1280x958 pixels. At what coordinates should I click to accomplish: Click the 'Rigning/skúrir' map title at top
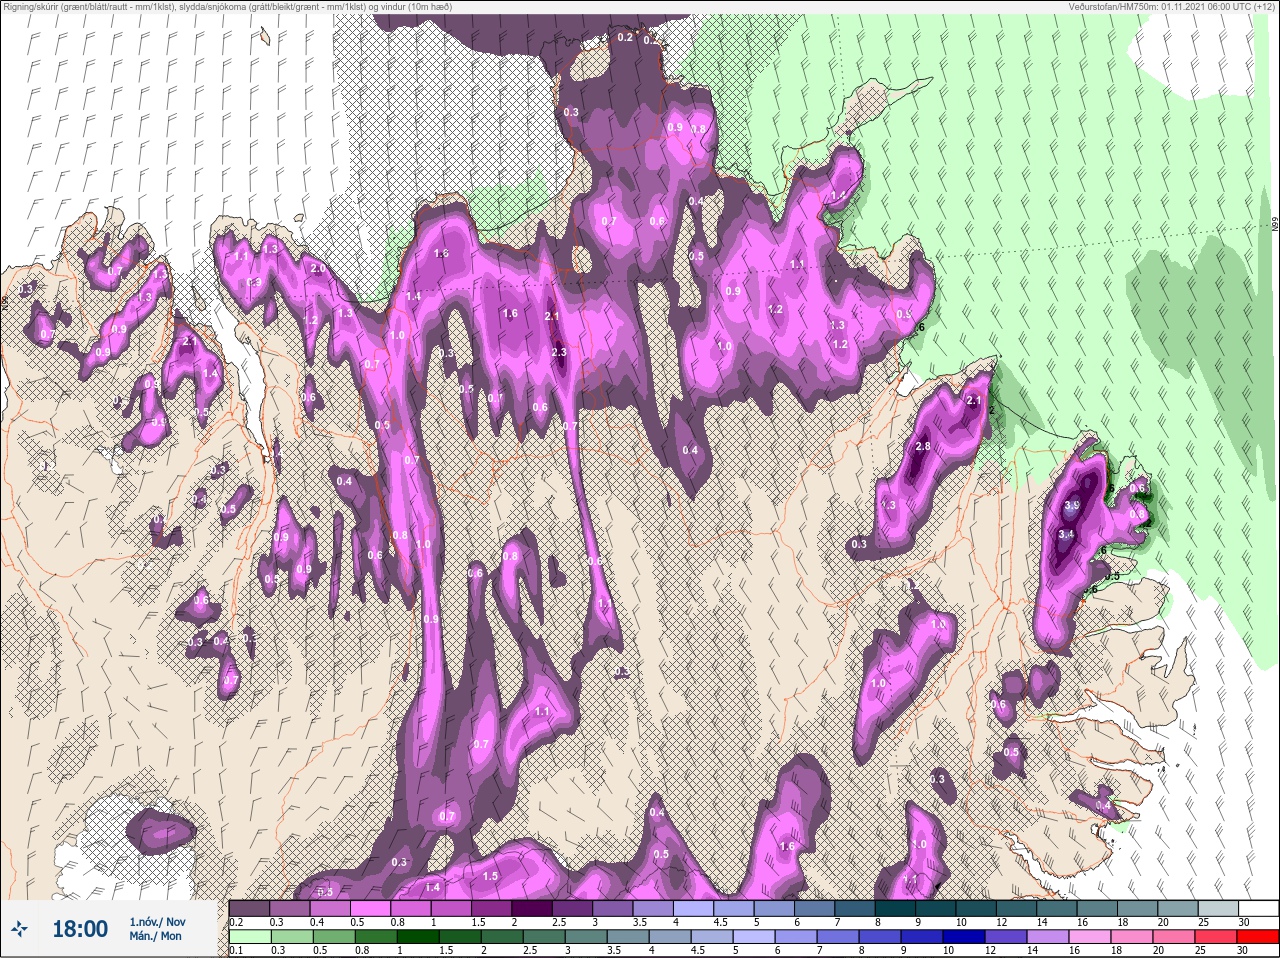[x=227, y=6]
